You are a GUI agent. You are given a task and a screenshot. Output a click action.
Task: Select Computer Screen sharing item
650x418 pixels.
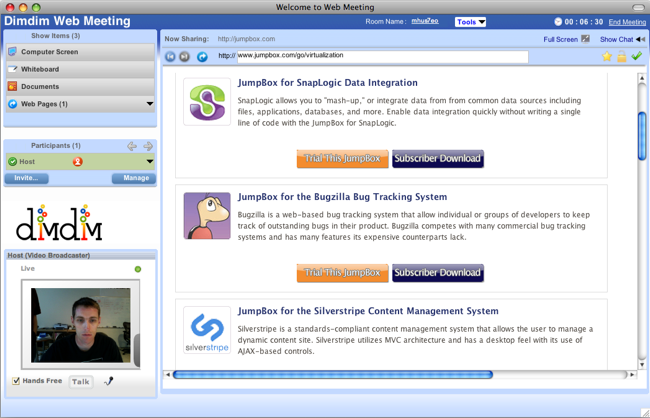point(80,52)
